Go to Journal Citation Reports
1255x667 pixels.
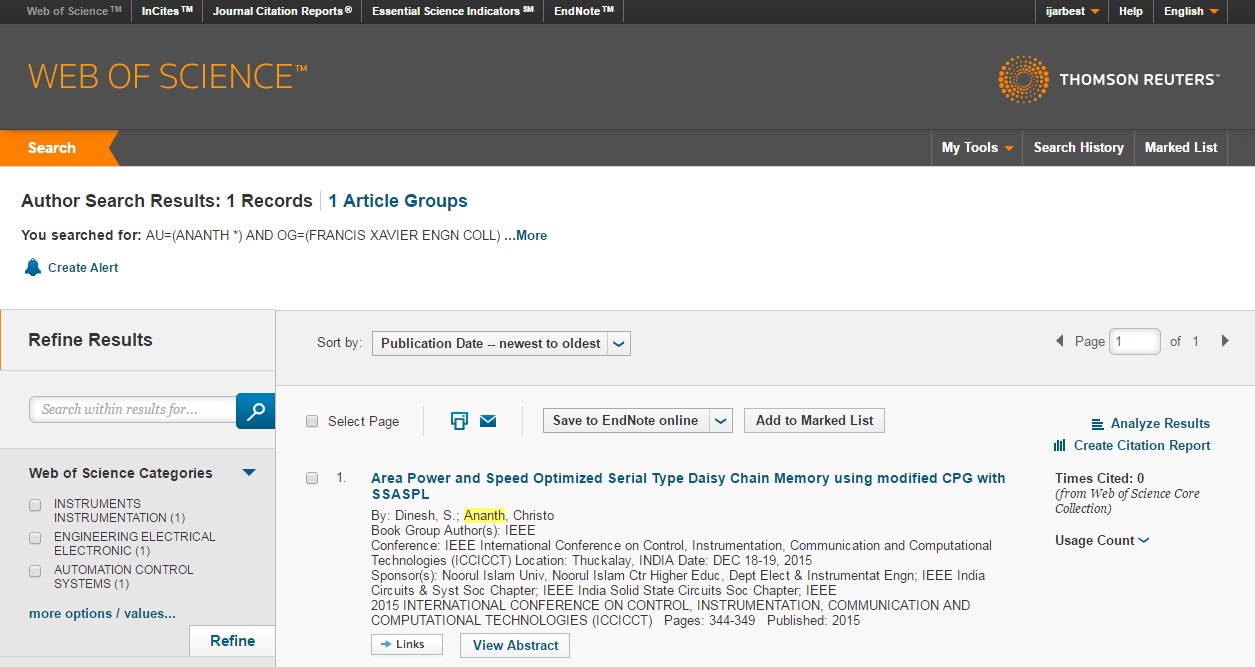(x=282, y=11)
